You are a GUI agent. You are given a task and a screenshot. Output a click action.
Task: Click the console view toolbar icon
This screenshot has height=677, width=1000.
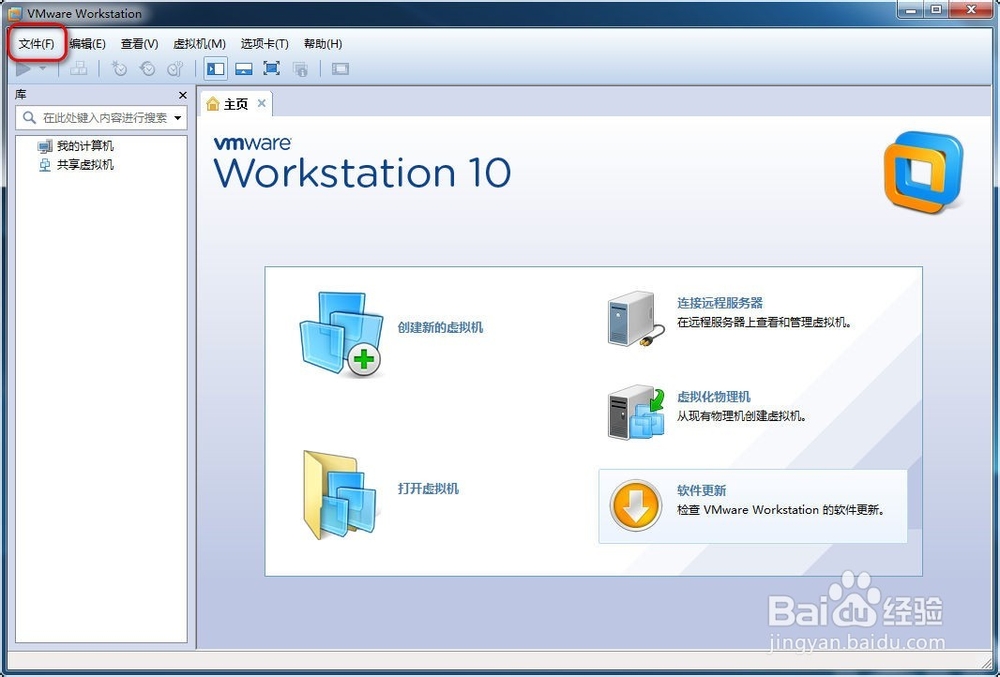[x=341, y=69]
